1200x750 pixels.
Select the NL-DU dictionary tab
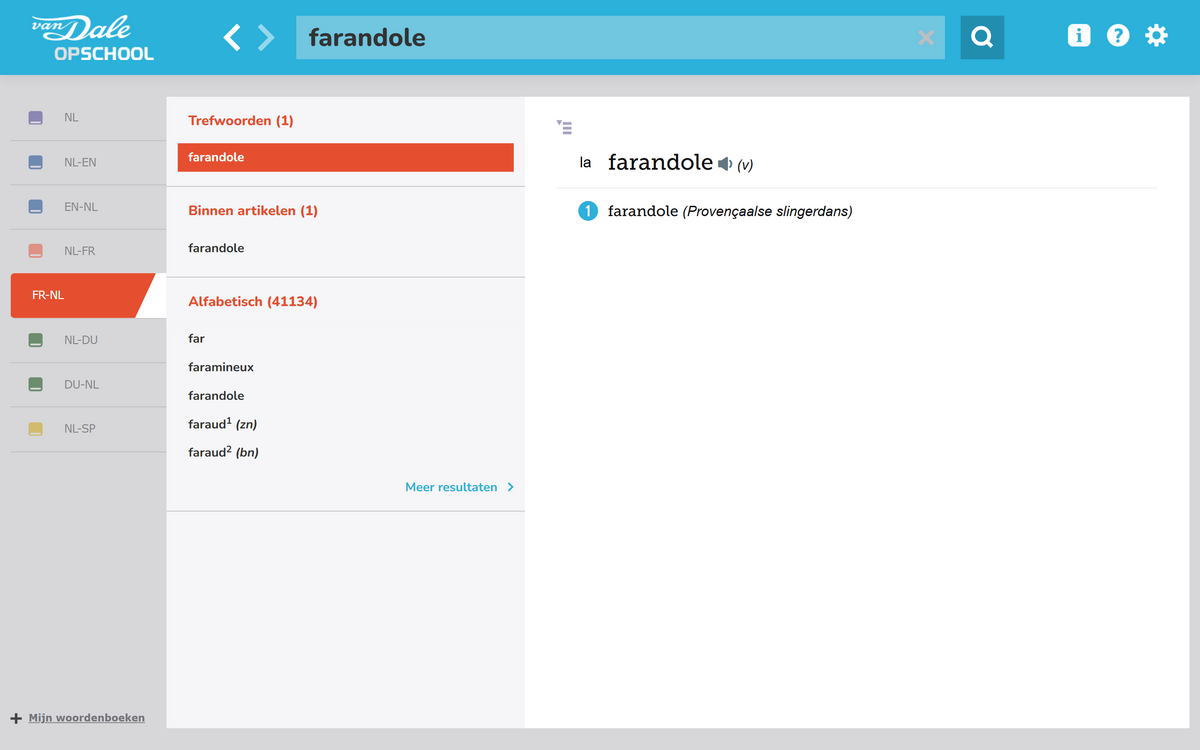click(88, 340)
